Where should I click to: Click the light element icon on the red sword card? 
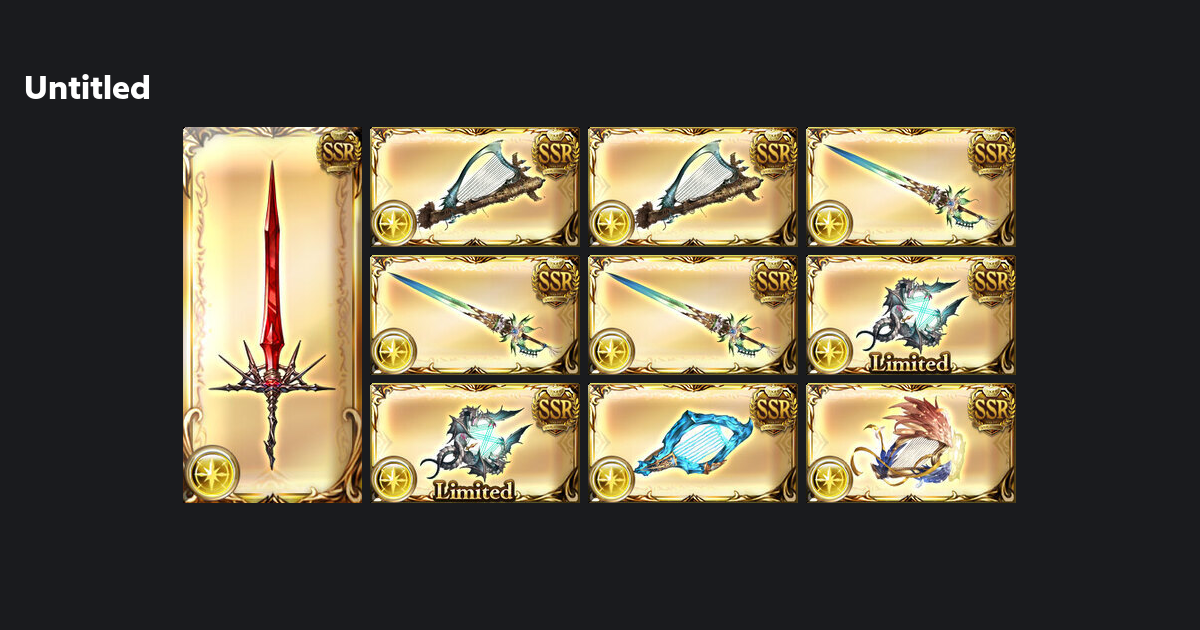coord(212,473)
